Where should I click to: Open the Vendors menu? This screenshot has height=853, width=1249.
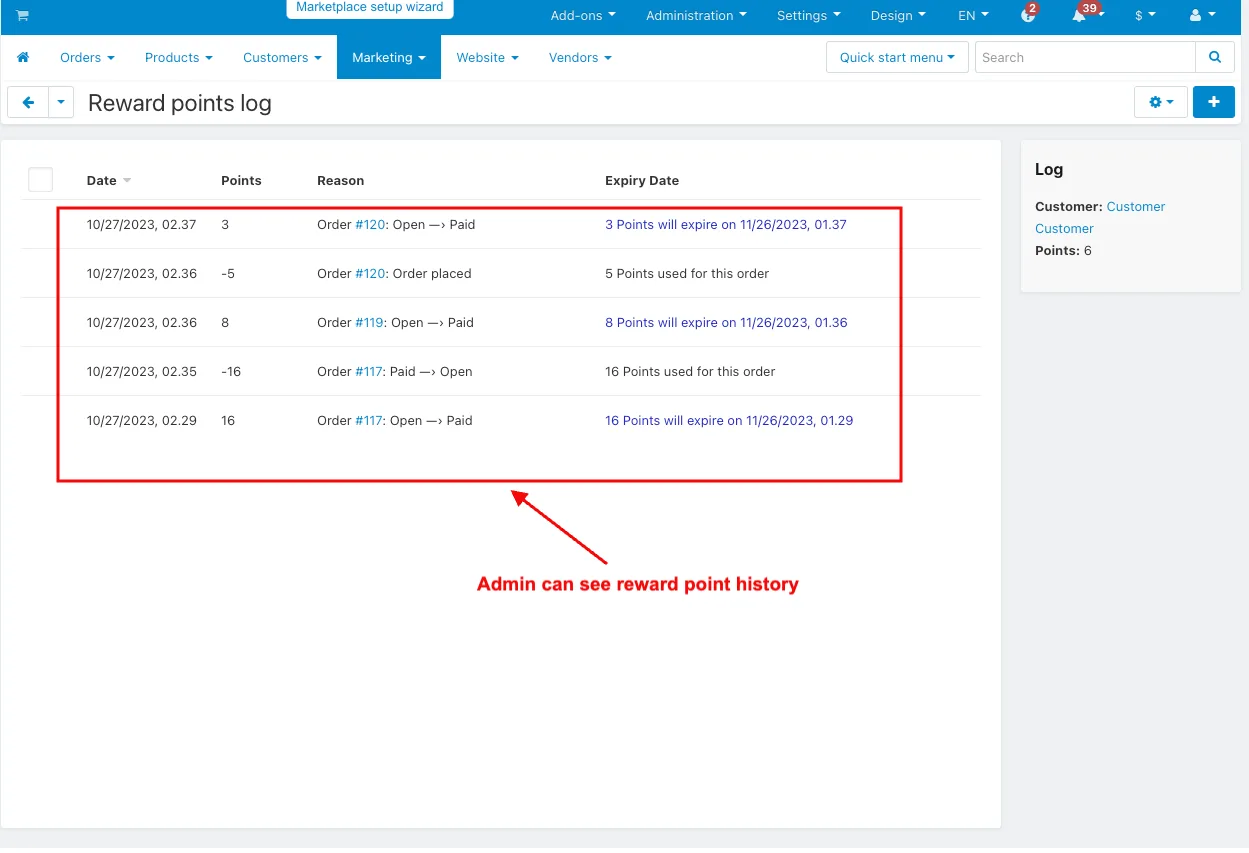tap(580, 58)
